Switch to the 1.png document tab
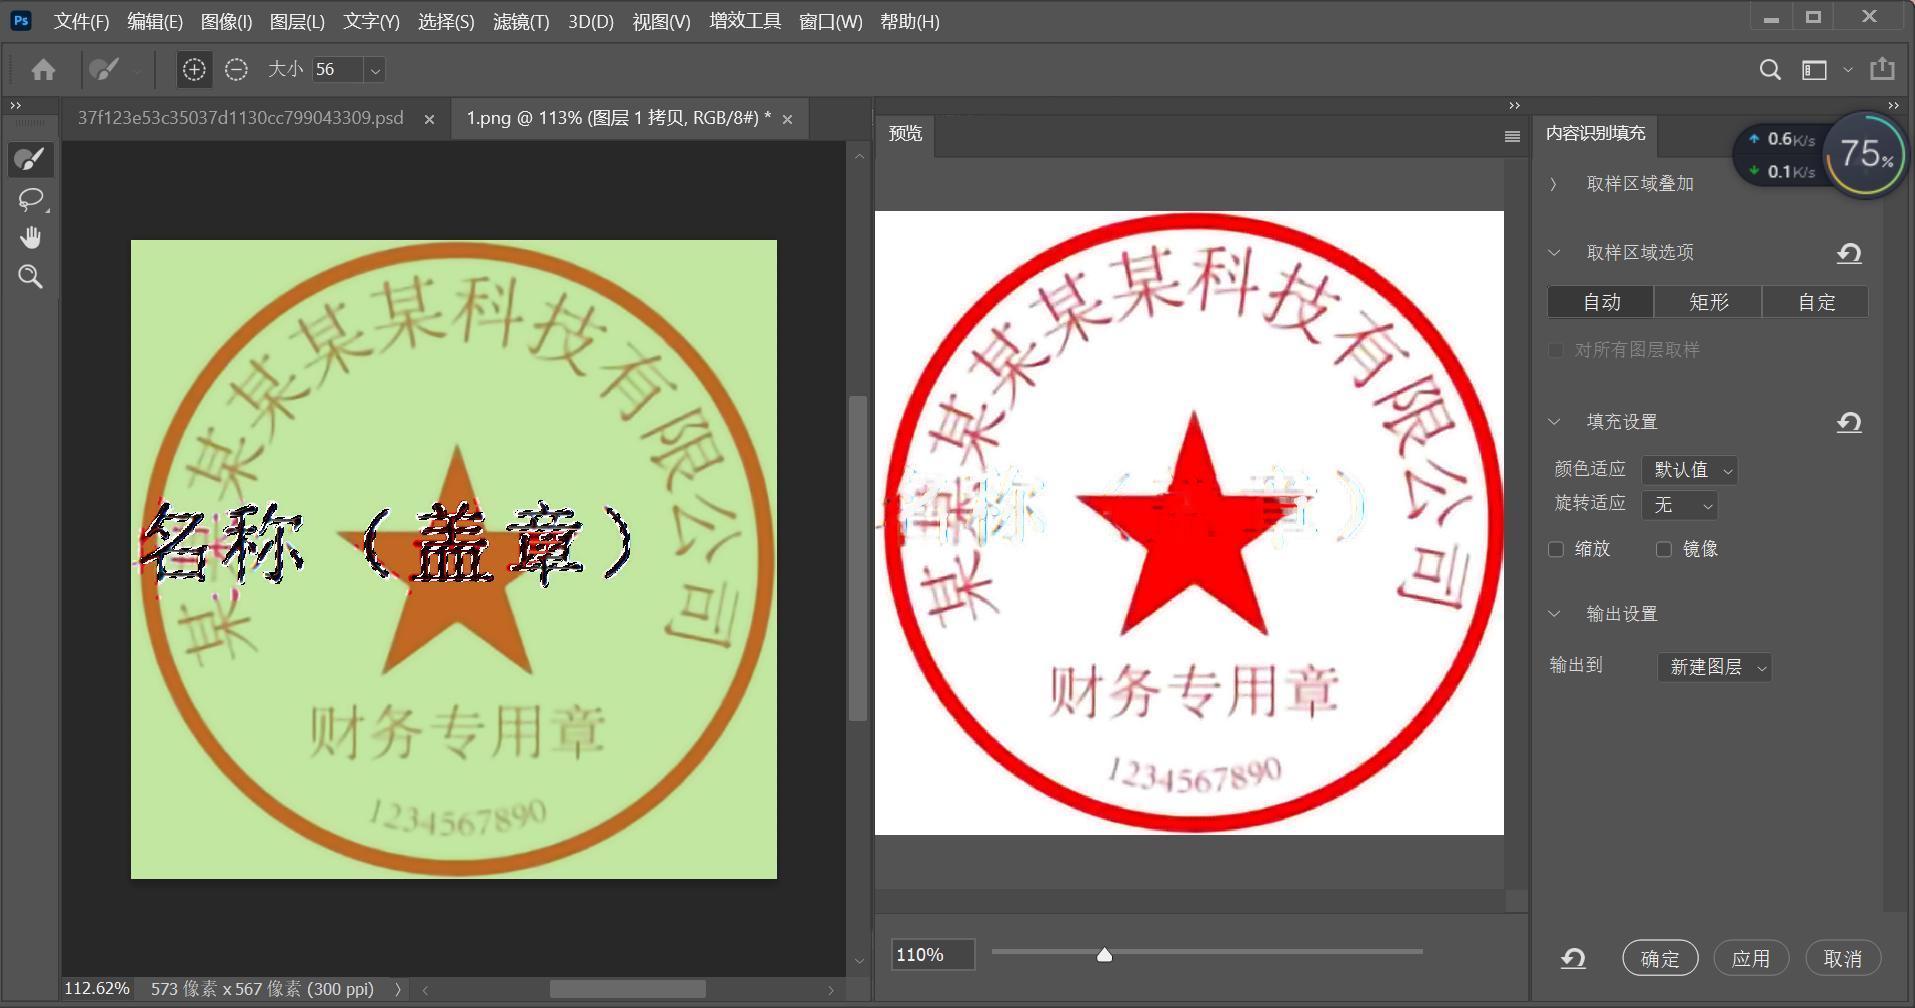This screenshot has width=1915, height=1008. coord(615,118)
